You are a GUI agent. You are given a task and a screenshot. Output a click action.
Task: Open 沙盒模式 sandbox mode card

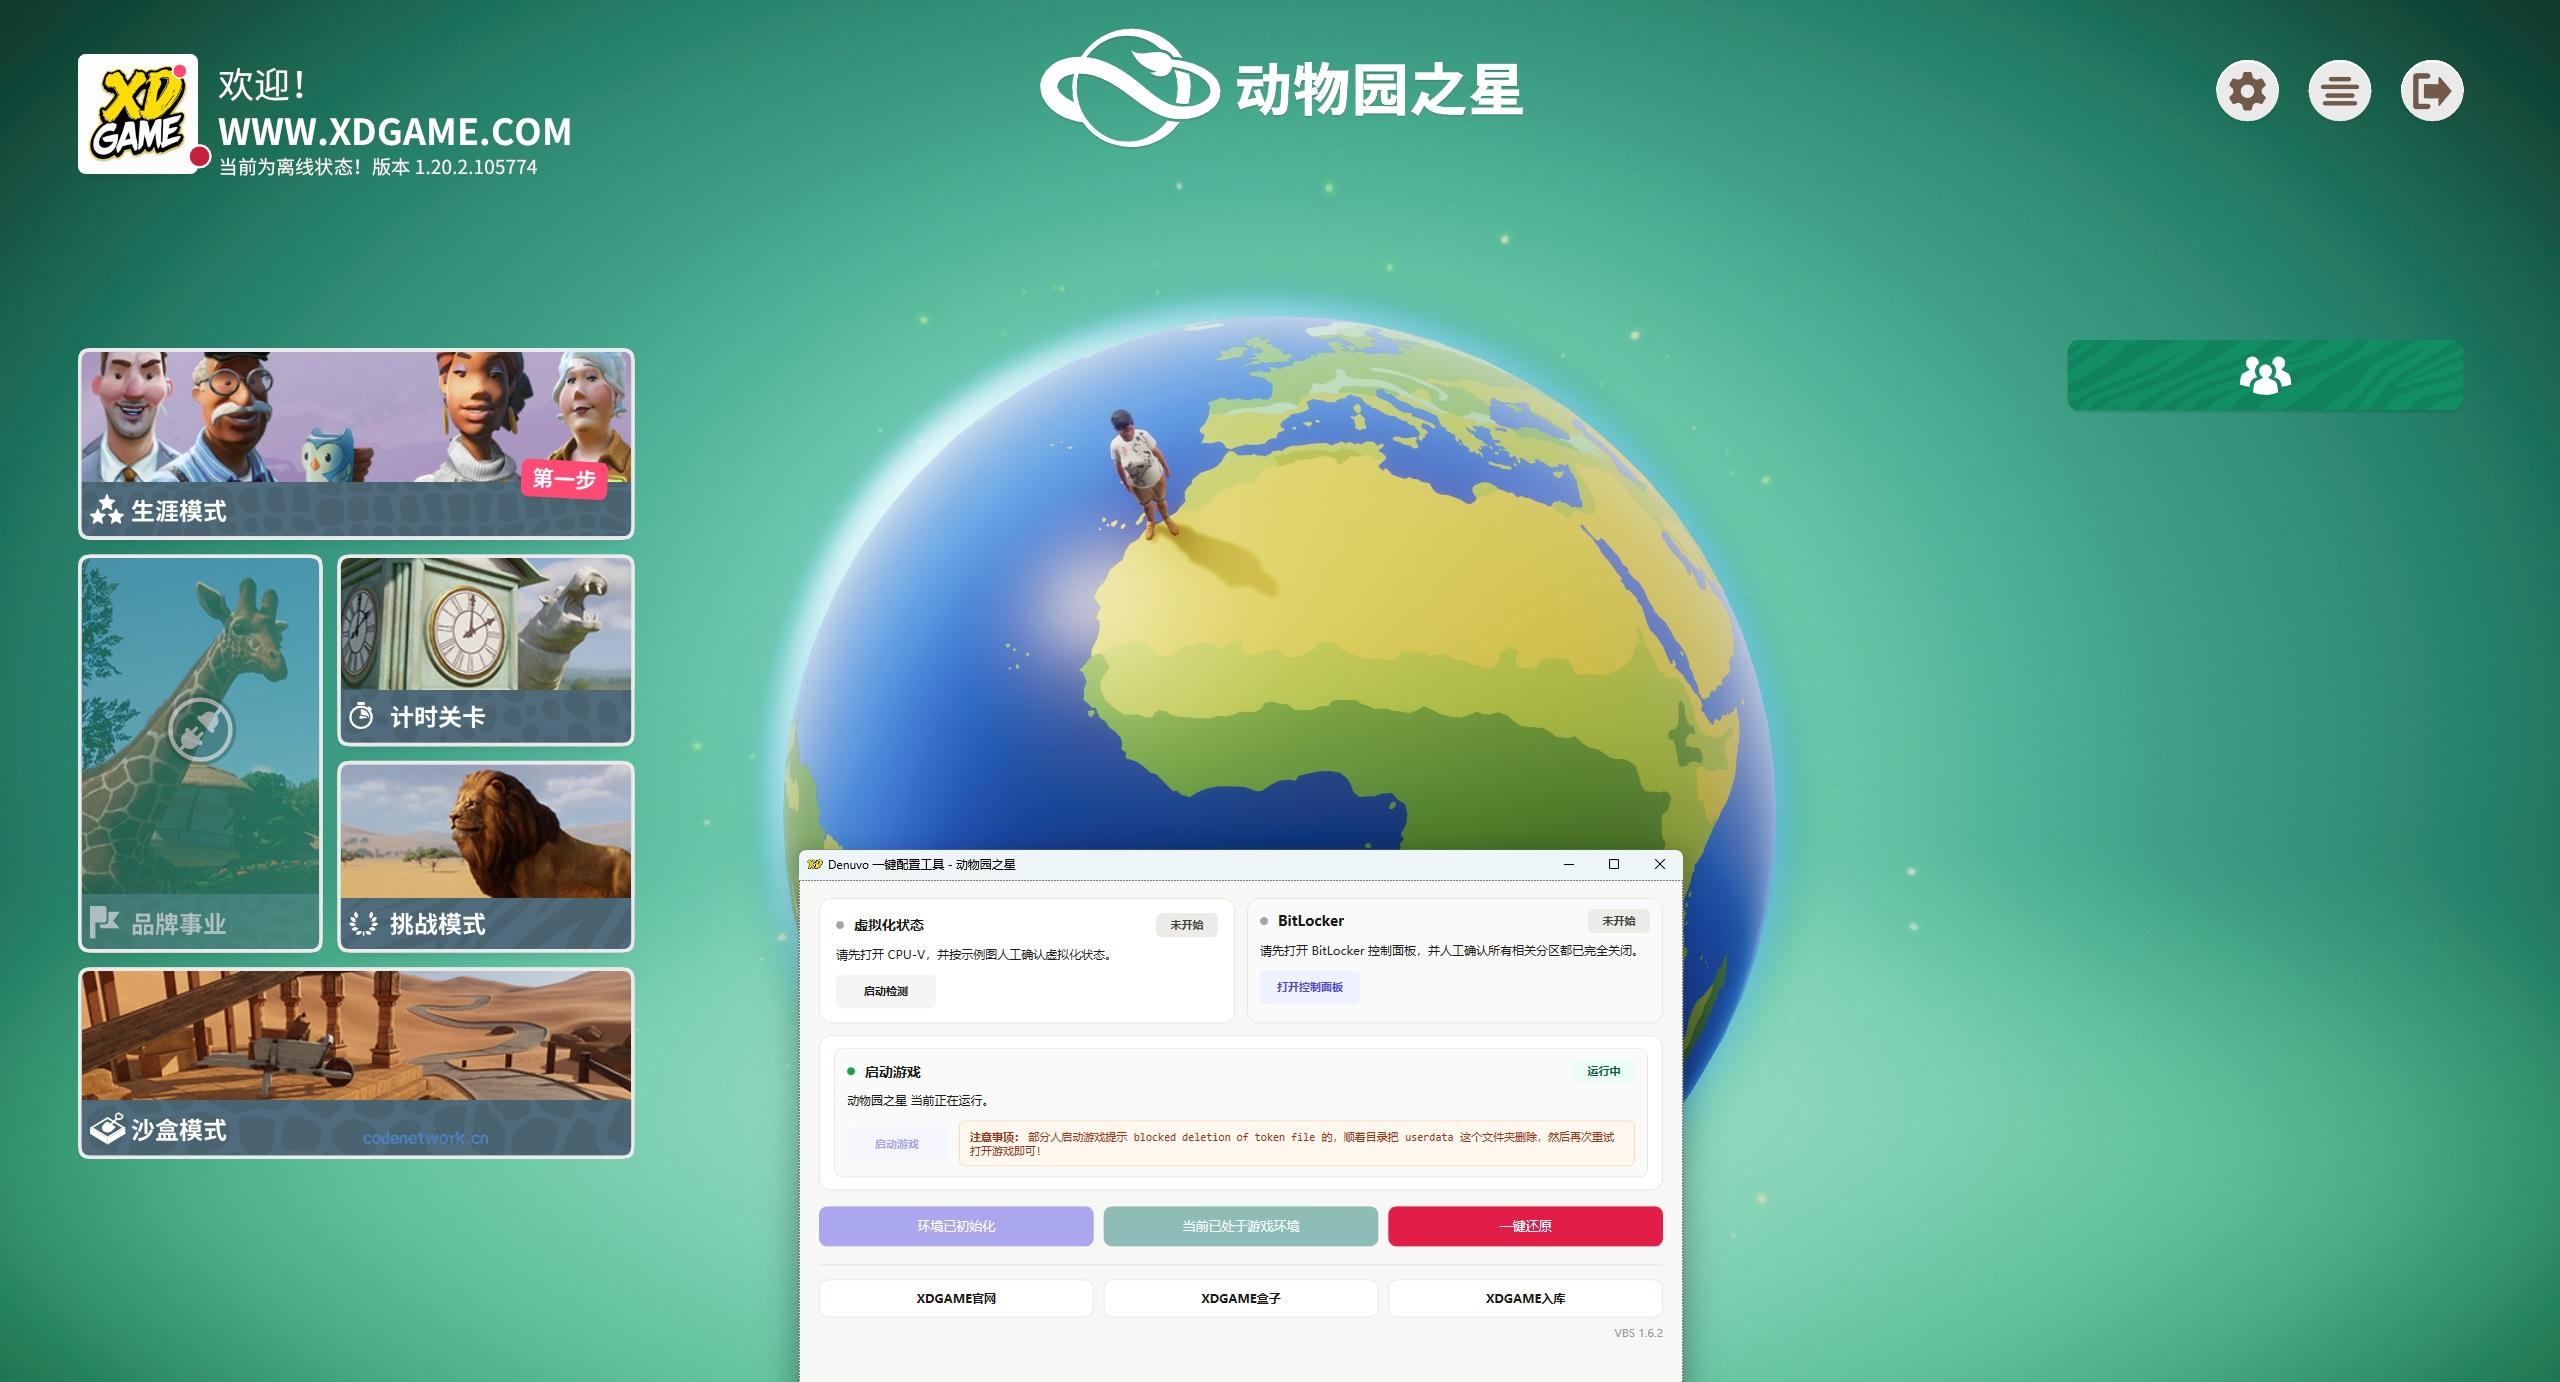click(356, 1063)
